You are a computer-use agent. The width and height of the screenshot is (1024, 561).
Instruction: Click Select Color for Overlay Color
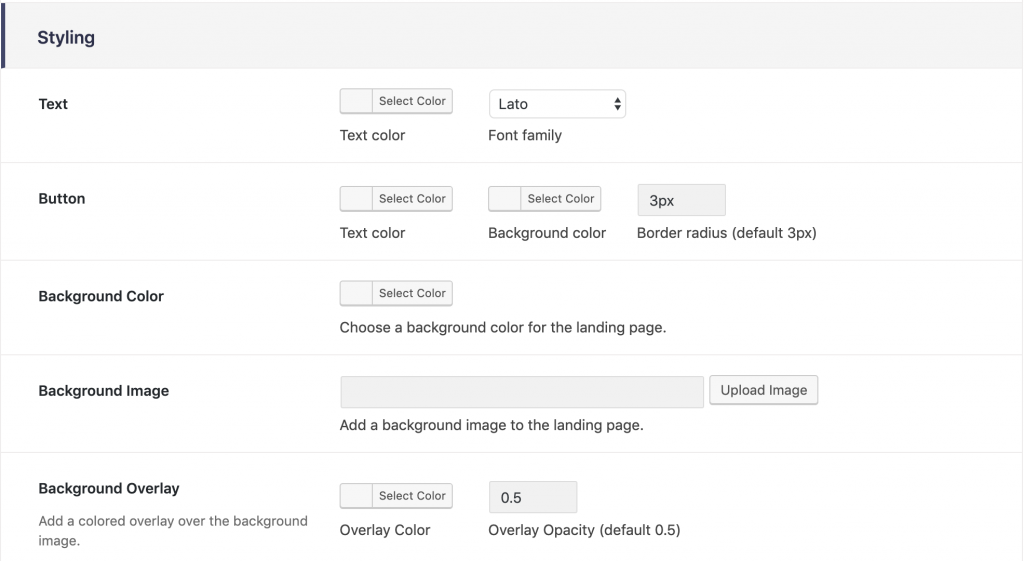tap(412, 496)
